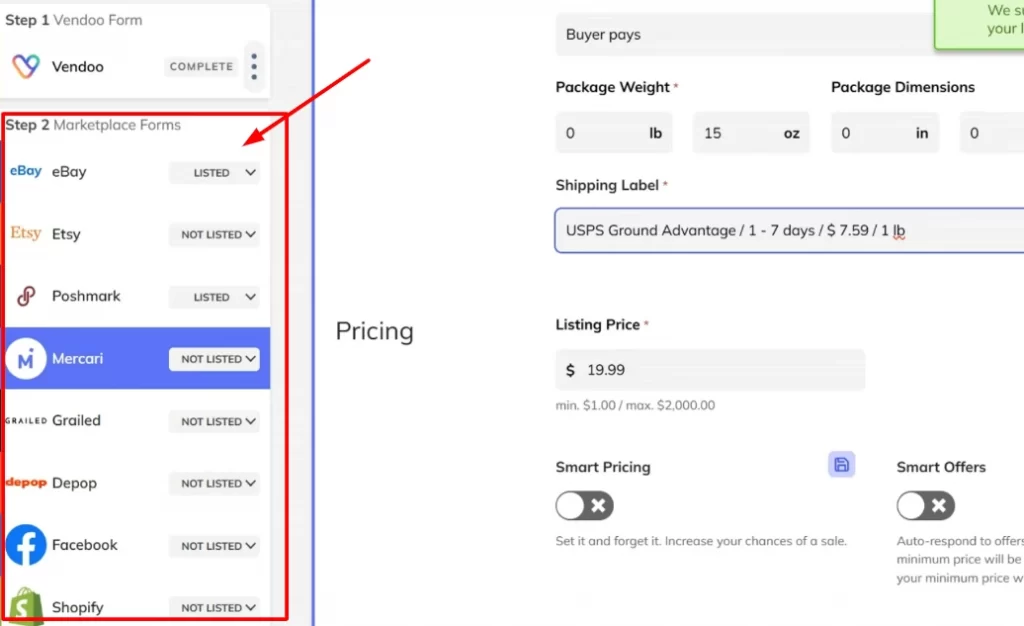The image size is (1024, 626).
Task: Open Shopify NOT LISTED status dropdown
Action: (214, 608)
